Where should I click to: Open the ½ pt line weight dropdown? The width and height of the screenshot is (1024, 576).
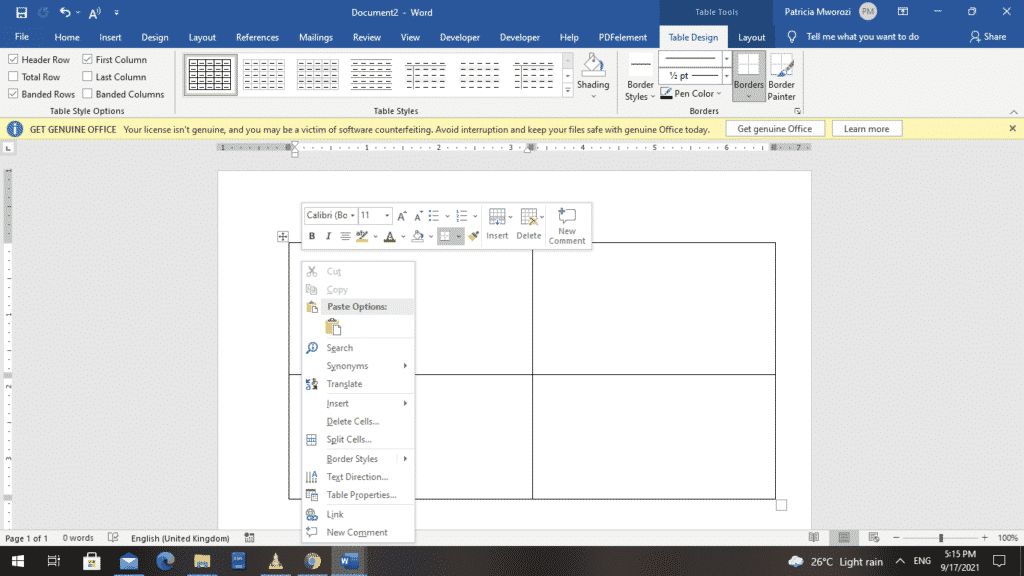coord(725,75)
